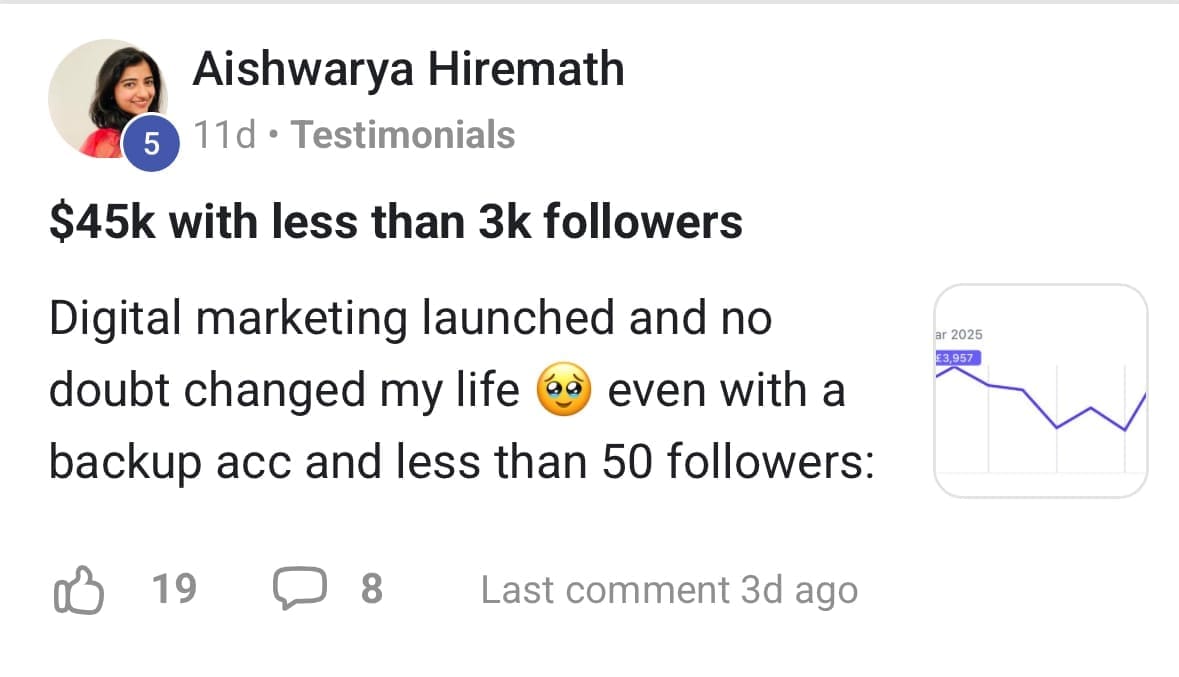Open author name Aishwarya Hiremath
This screenshot has width=1179, height=677.
click(408, 69)
